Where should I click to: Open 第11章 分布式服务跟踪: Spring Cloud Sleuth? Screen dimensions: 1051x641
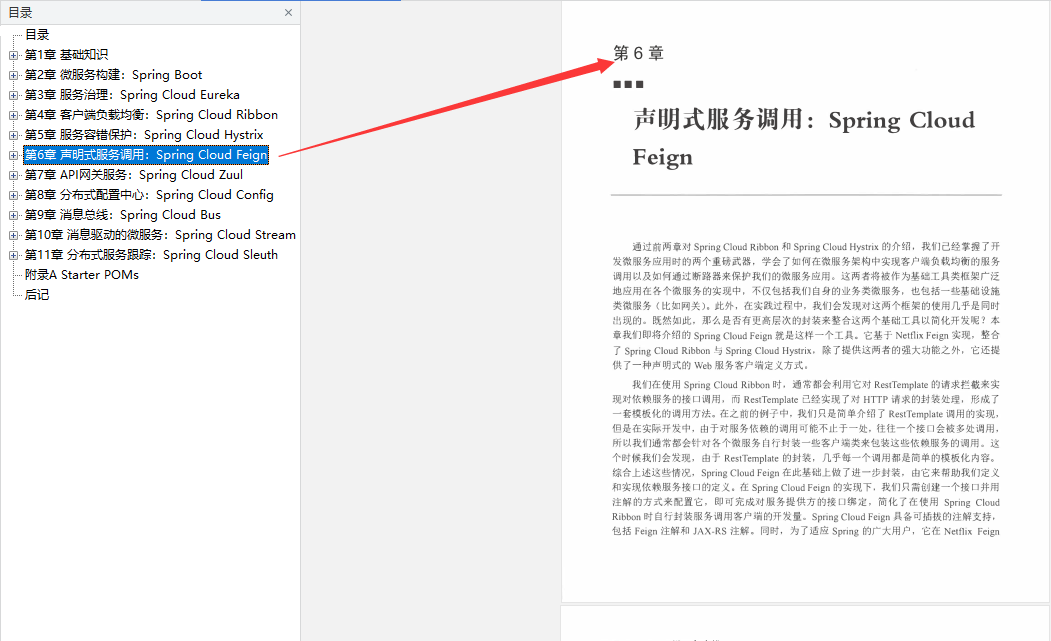pos(151,255)
